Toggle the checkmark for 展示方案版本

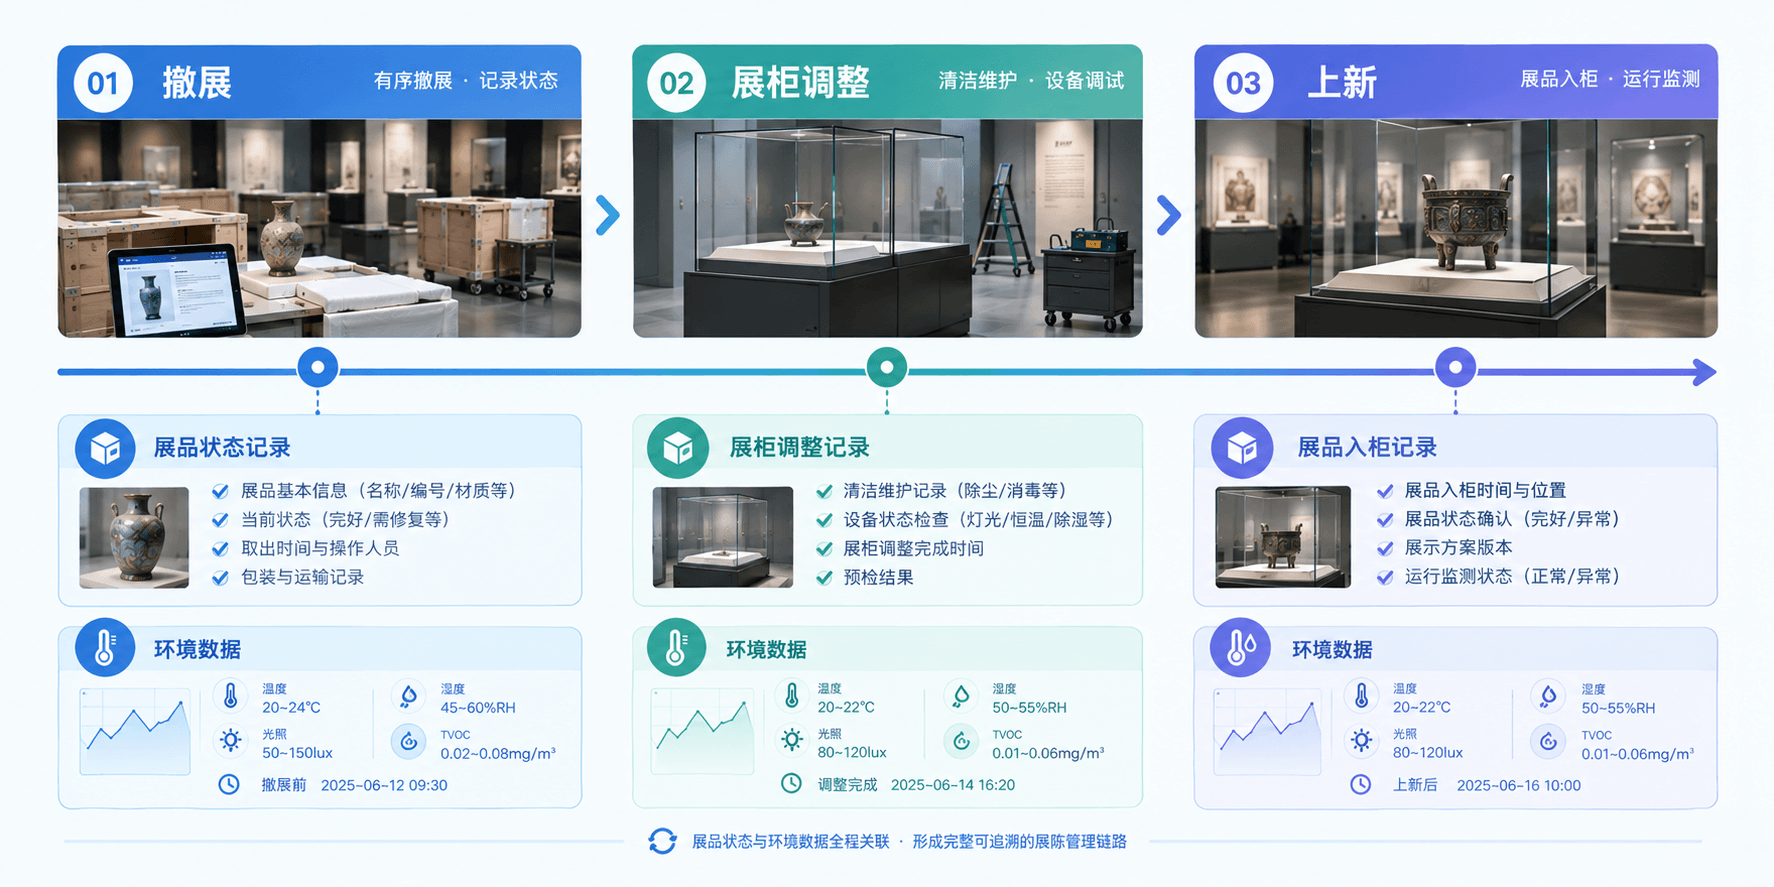tap(1385, 548)
